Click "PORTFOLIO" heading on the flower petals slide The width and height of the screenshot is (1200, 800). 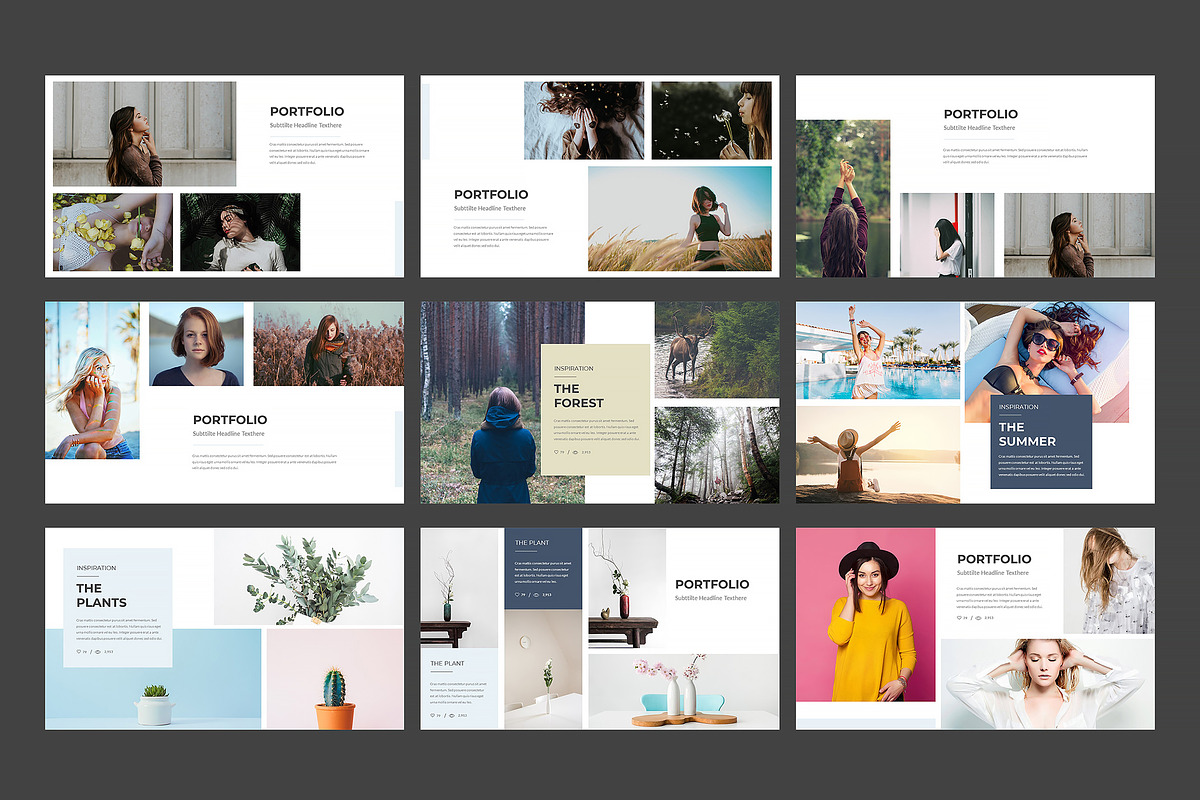[307, 112]
